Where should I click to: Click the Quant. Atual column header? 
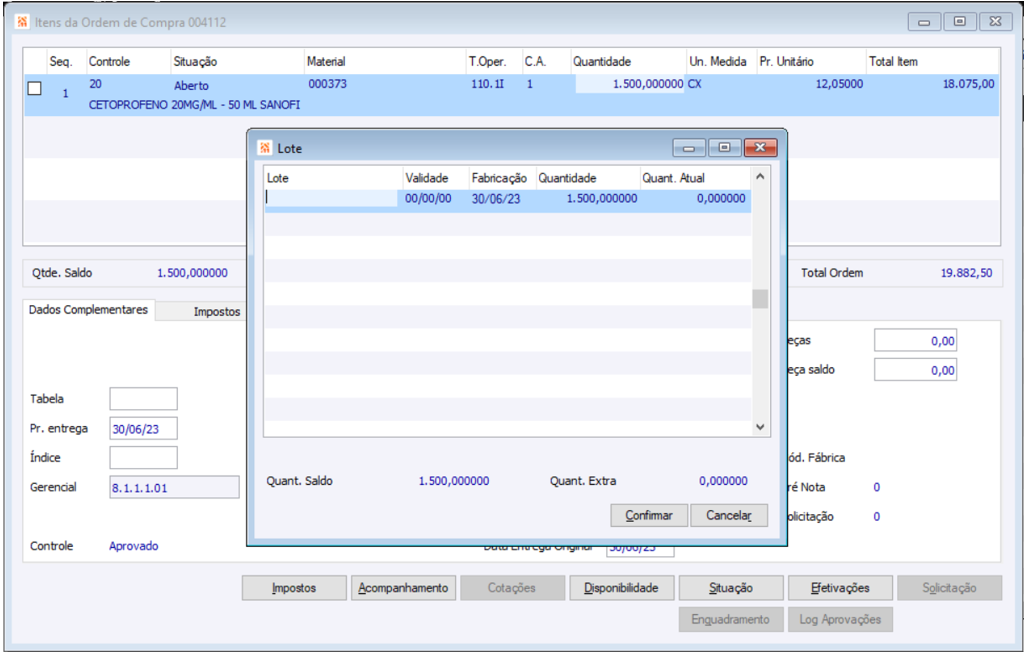[x=696, y=178]
